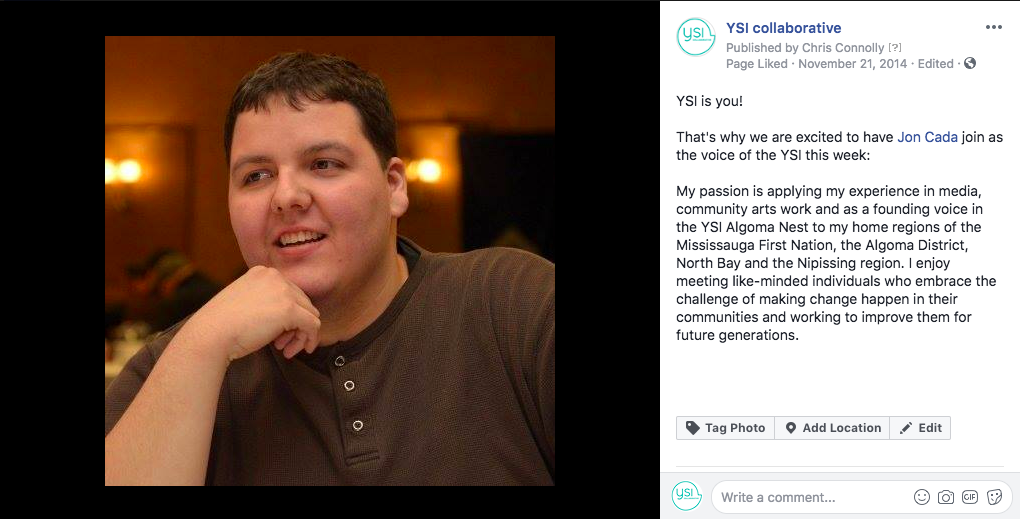The image size is (1020, 519).
Task: Click the globe public privacy icon
Action: (970, 63)
